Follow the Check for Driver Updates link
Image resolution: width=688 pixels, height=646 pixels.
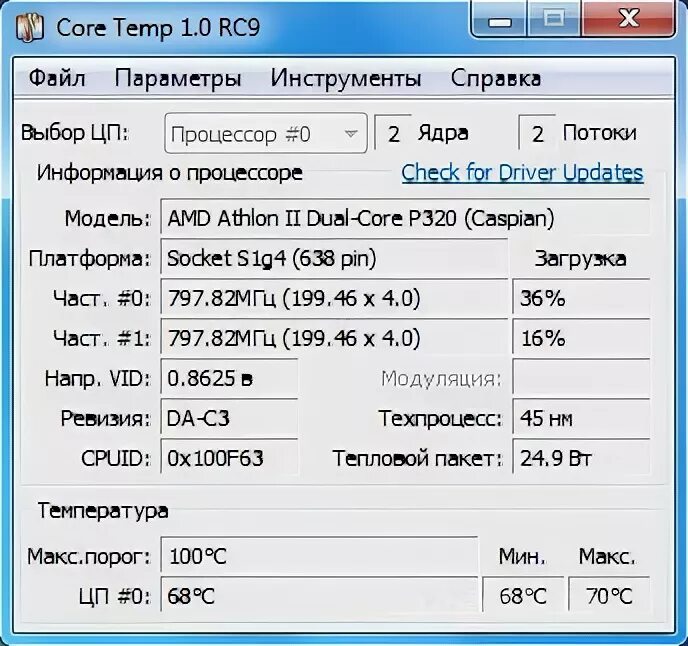pos(522,172)
